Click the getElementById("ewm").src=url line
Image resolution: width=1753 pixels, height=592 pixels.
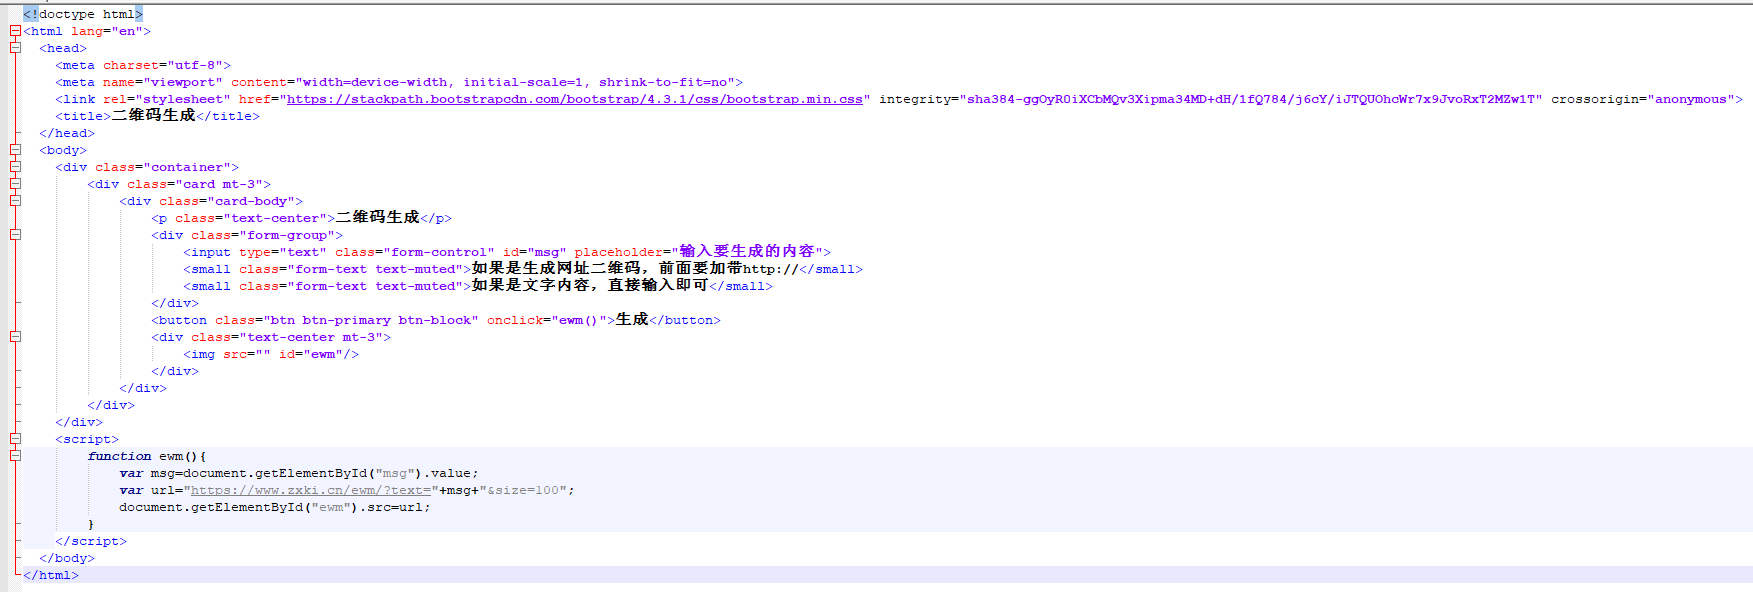[x=275, y=507]
